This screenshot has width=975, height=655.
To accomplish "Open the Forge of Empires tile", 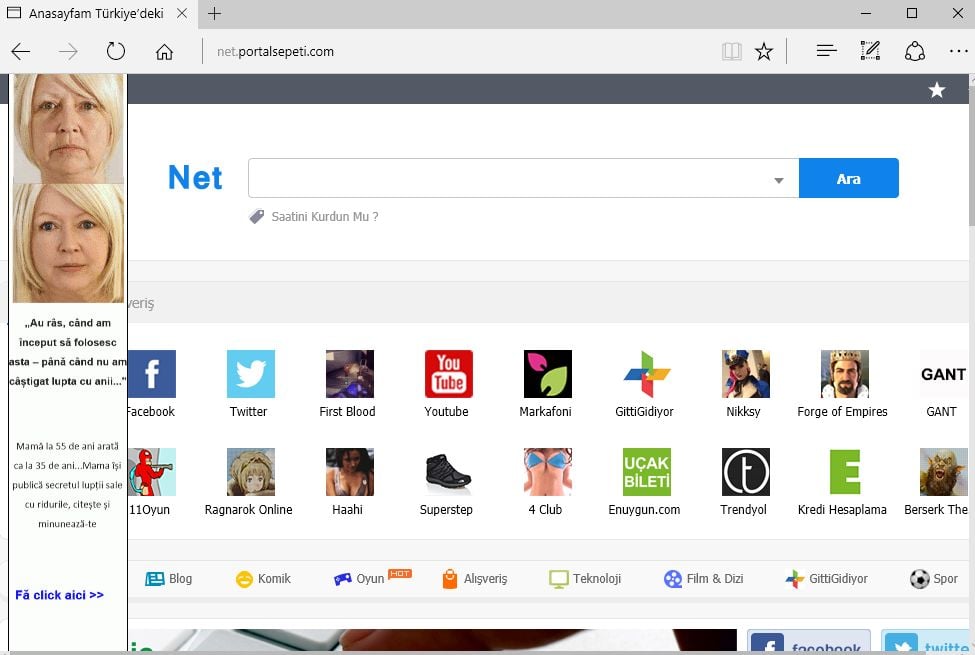I will (844, 374).
